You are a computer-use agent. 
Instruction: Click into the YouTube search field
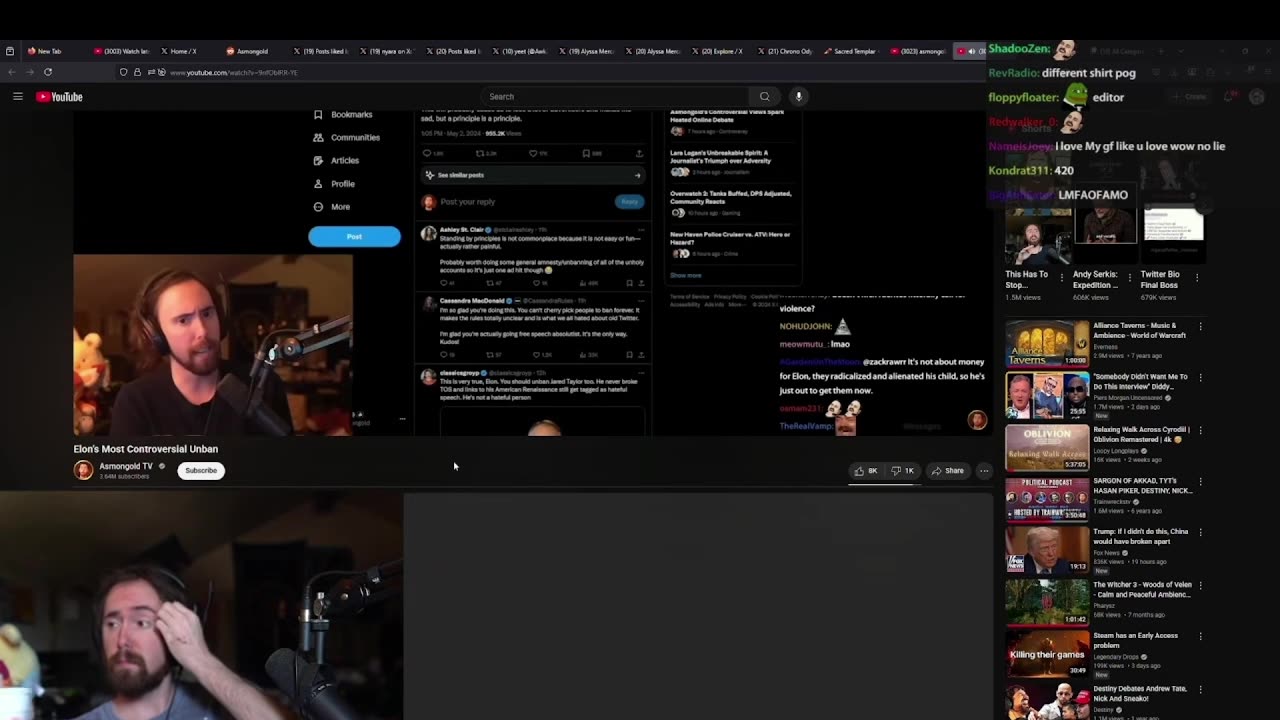[615, 97]
